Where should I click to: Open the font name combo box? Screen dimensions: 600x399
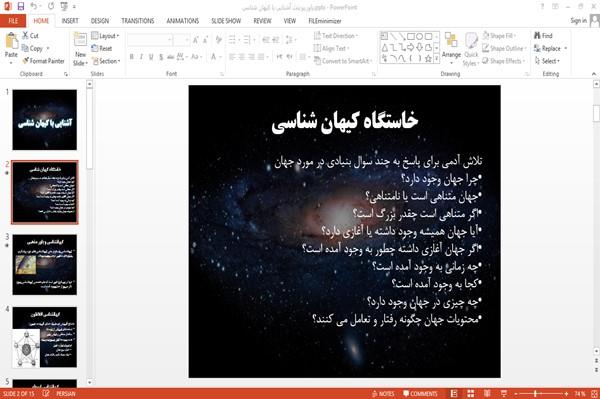[150, 40]
